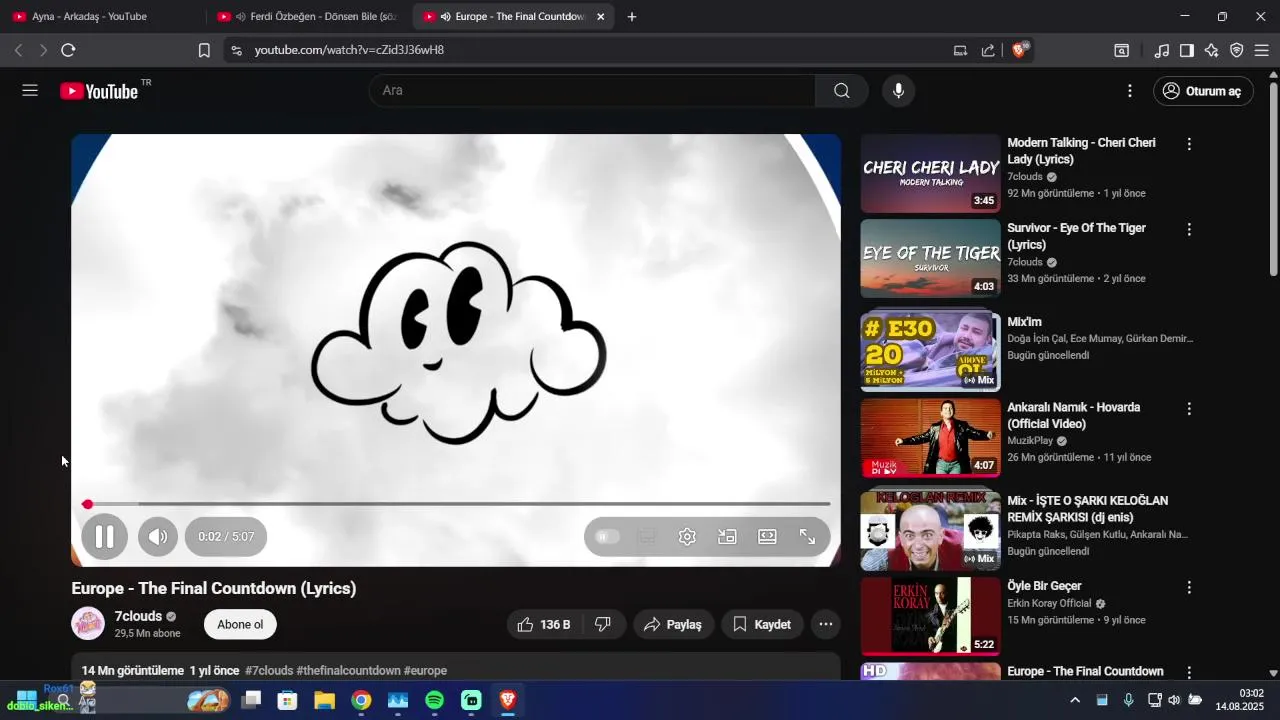Open options menu for Cheri Cheri Lady video
Screen dimensions: 1280x720
(x=1189, y=144)
